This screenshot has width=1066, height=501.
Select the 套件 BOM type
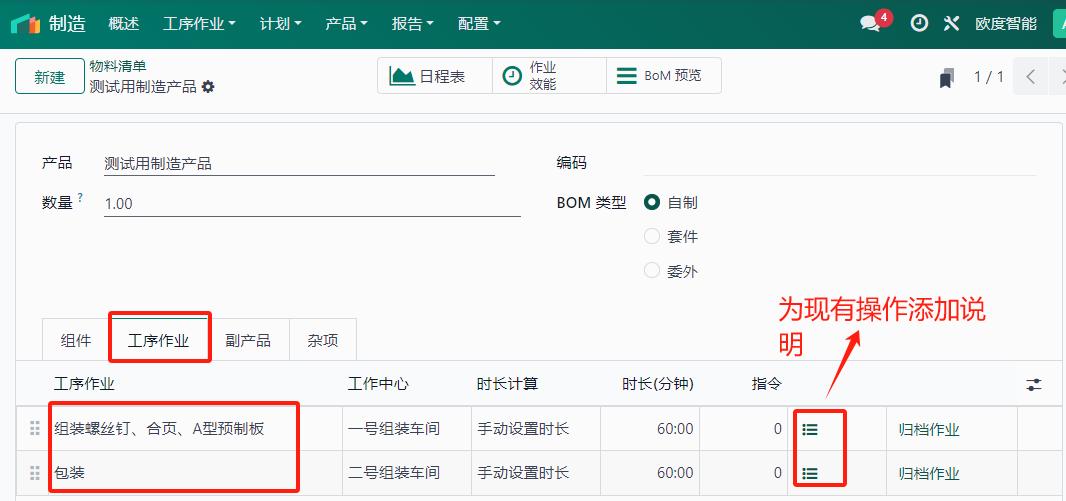point(652,237)
